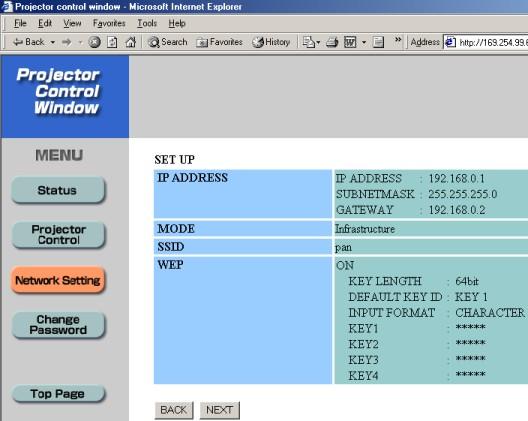528x421 pixels.
Task: Open the Favorites toolbar button
Action: (x=219, y=42)
